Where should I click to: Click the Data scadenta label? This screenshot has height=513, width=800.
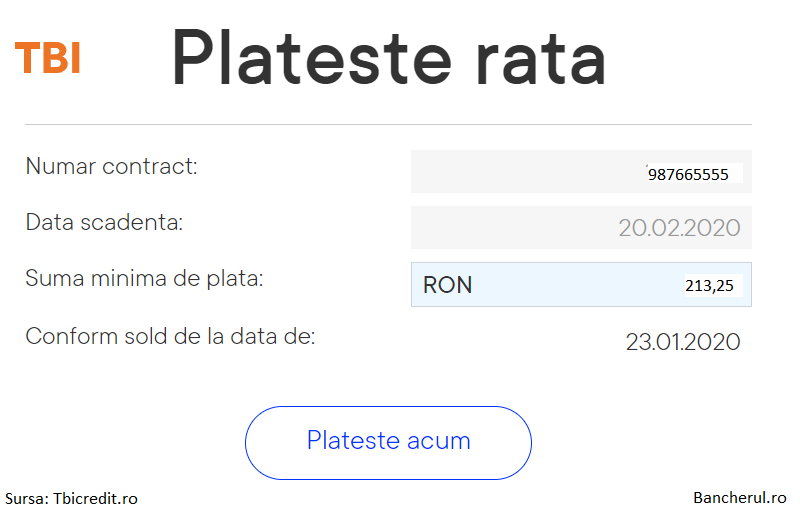click(x=104, y=223)
